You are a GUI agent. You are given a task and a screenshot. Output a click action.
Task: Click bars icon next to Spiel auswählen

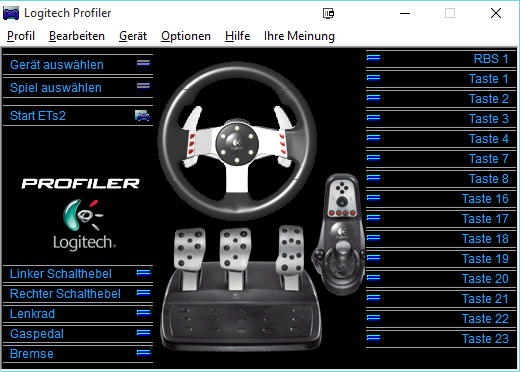coord(143,86)
